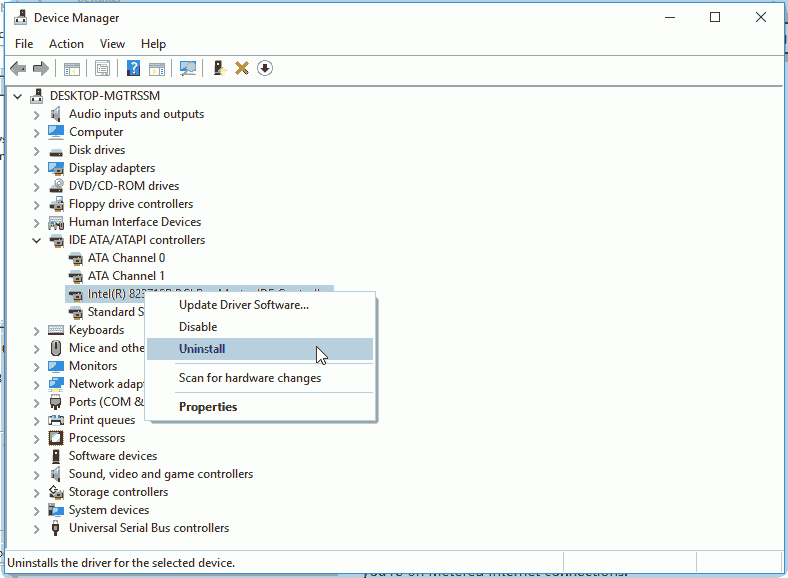Click the update driver software toolbar icon
The height and width of the screenshot is (578, 788).
[x=219, y=68]
